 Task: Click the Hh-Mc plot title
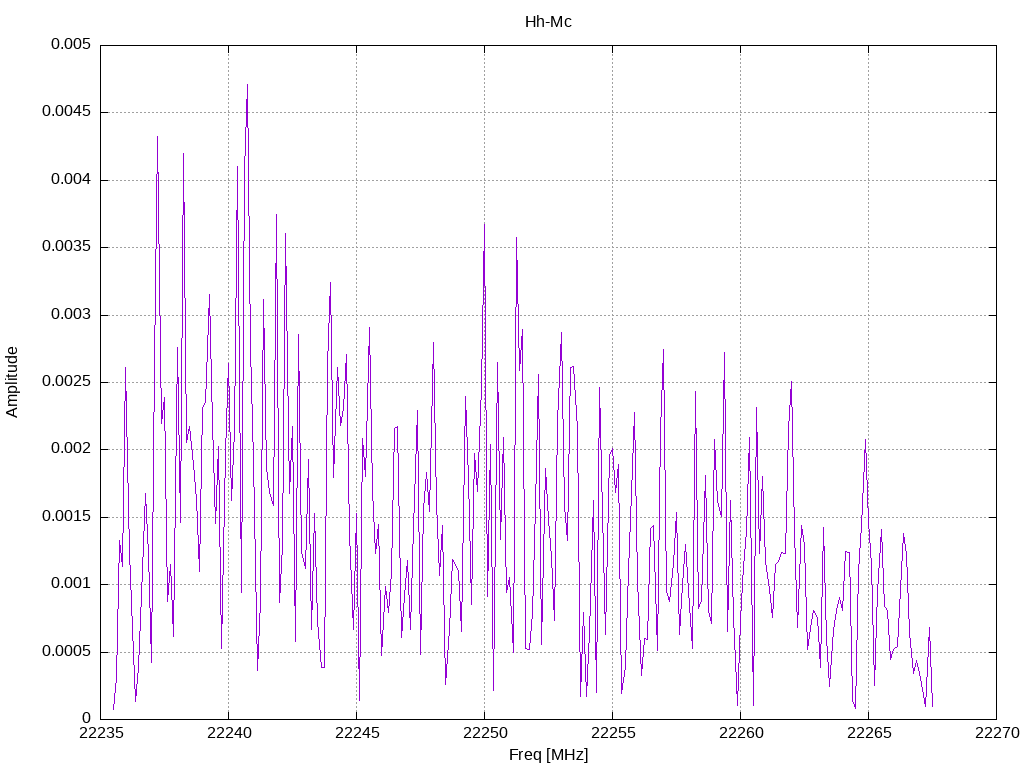[x=548, y=22]
